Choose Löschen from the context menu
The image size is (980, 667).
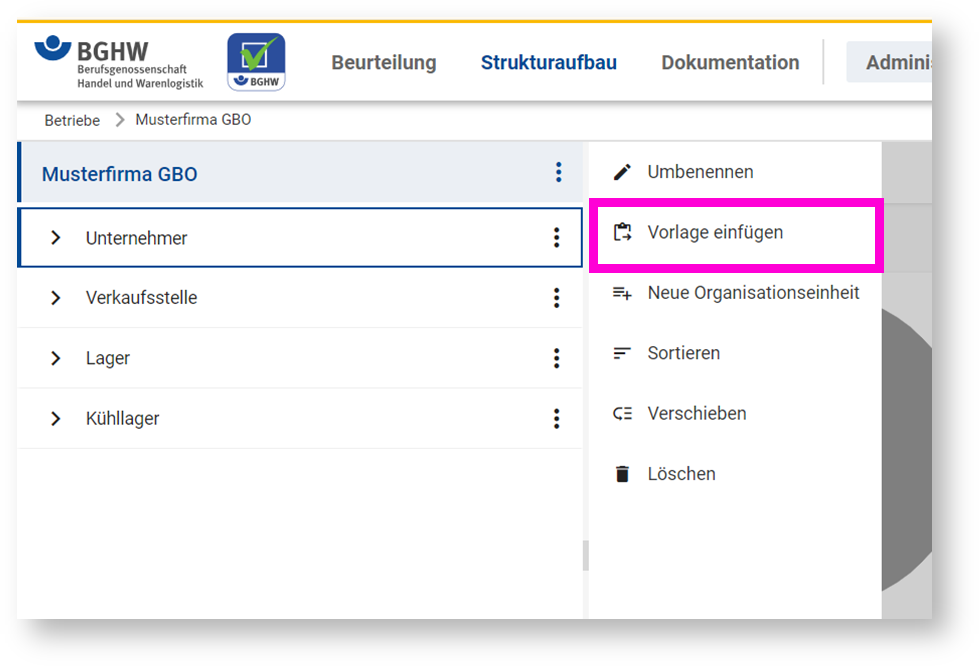(x=681, y=474)
